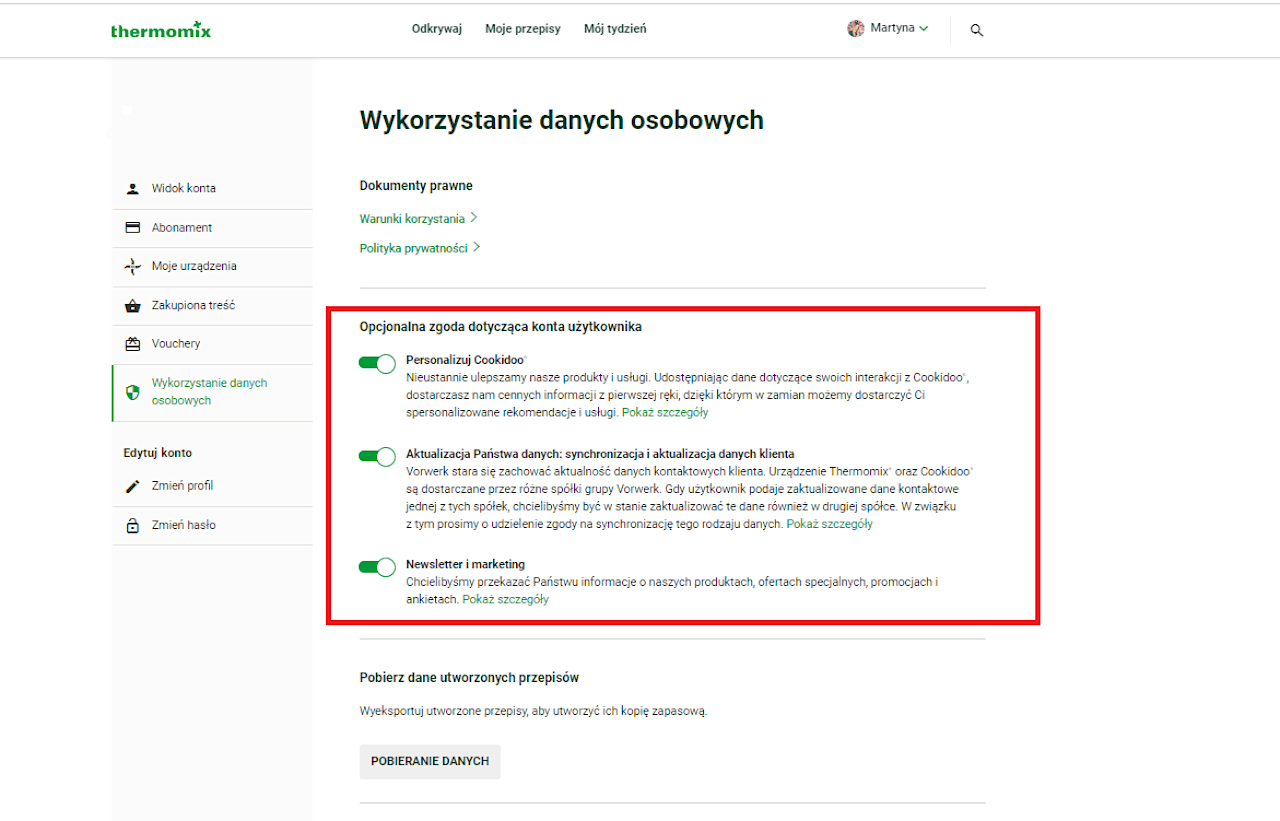Click text 'Wyeksportuj utworzone przepisy, aby utworzyć ich kopię zapasową.'
1280x821 pixels.
pyautogui.click(x=534, y=711)
